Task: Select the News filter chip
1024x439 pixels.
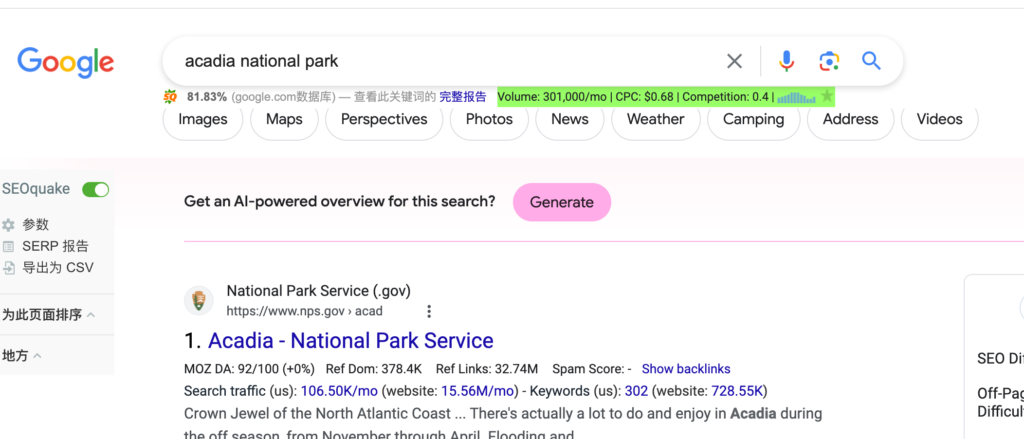Action: (x=569, y=120)
